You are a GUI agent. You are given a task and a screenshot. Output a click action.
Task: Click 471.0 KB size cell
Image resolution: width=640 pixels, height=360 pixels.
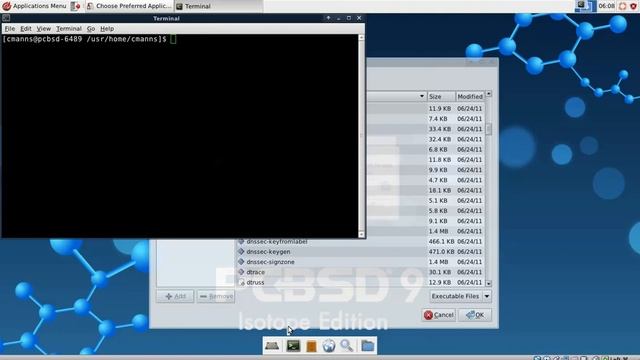[x=441, y=252]
